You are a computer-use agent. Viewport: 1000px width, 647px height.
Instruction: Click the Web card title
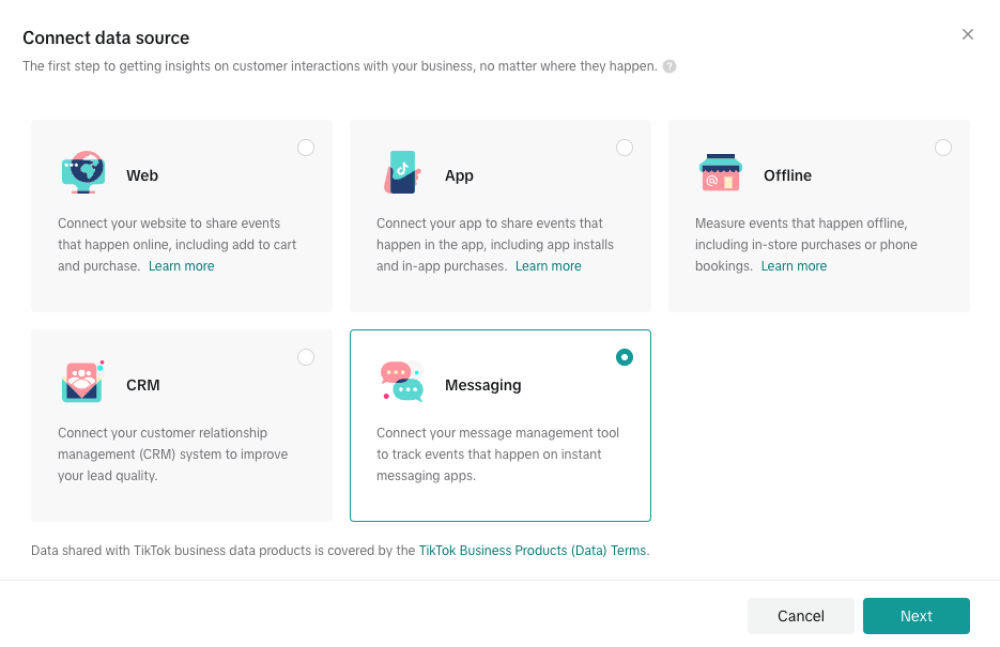[x=142, y=175]
